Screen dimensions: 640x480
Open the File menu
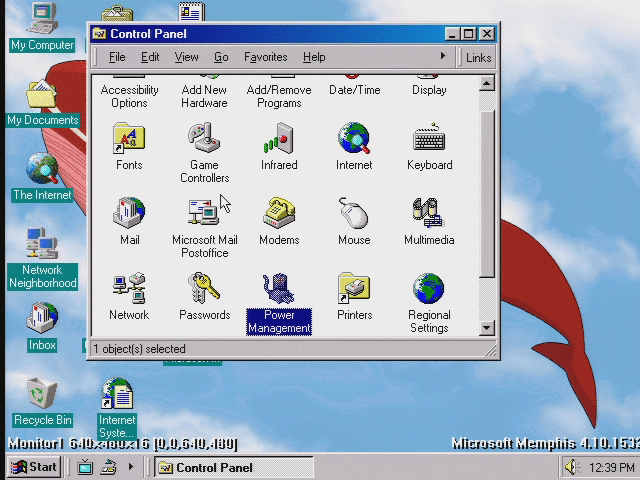(117, 57)
